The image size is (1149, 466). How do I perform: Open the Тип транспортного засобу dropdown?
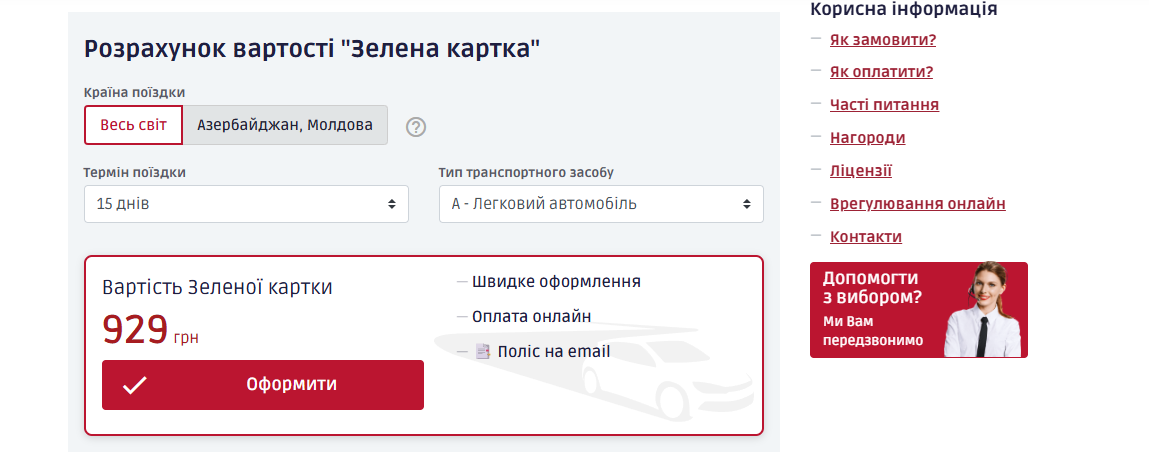601,204
